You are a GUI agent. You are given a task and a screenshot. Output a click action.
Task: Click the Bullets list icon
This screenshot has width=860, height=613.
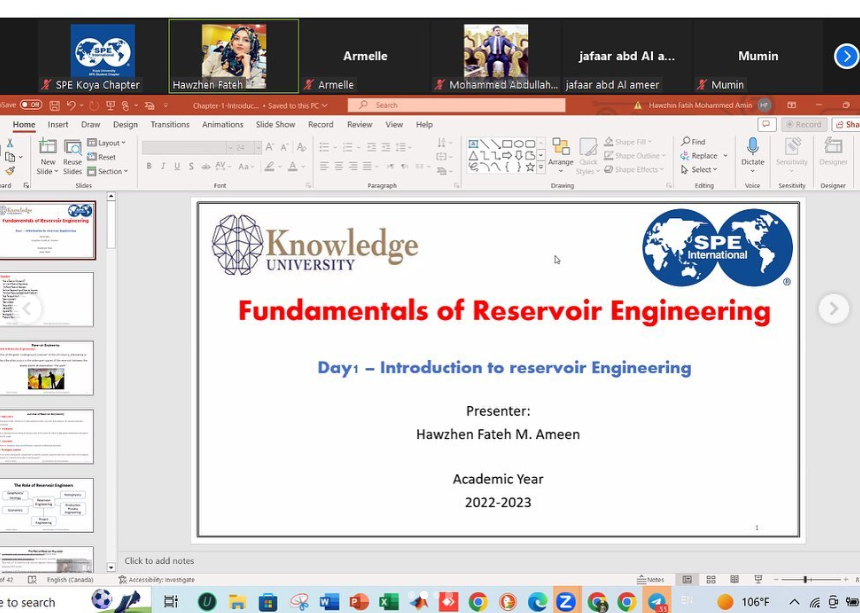pos(324,147)
